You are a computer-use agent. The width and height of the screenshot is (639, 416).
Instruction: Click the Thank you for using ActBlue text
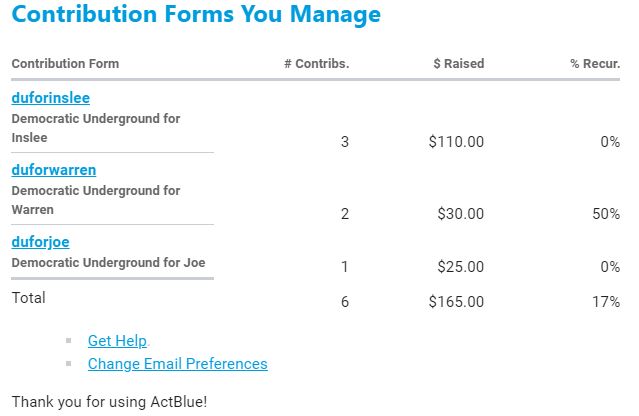click(x=109, y=402)
